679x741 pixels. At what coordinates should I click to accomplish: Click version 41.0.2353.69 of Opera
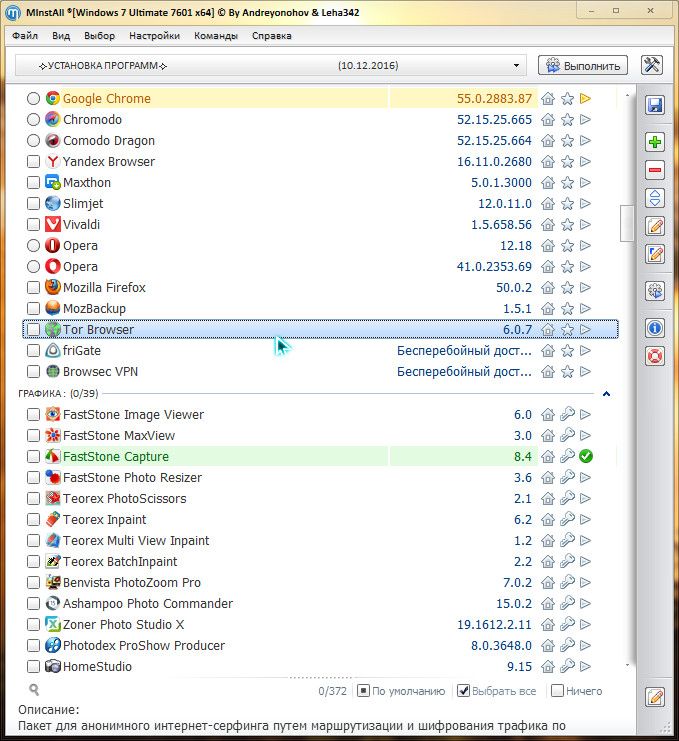point(494,267)
